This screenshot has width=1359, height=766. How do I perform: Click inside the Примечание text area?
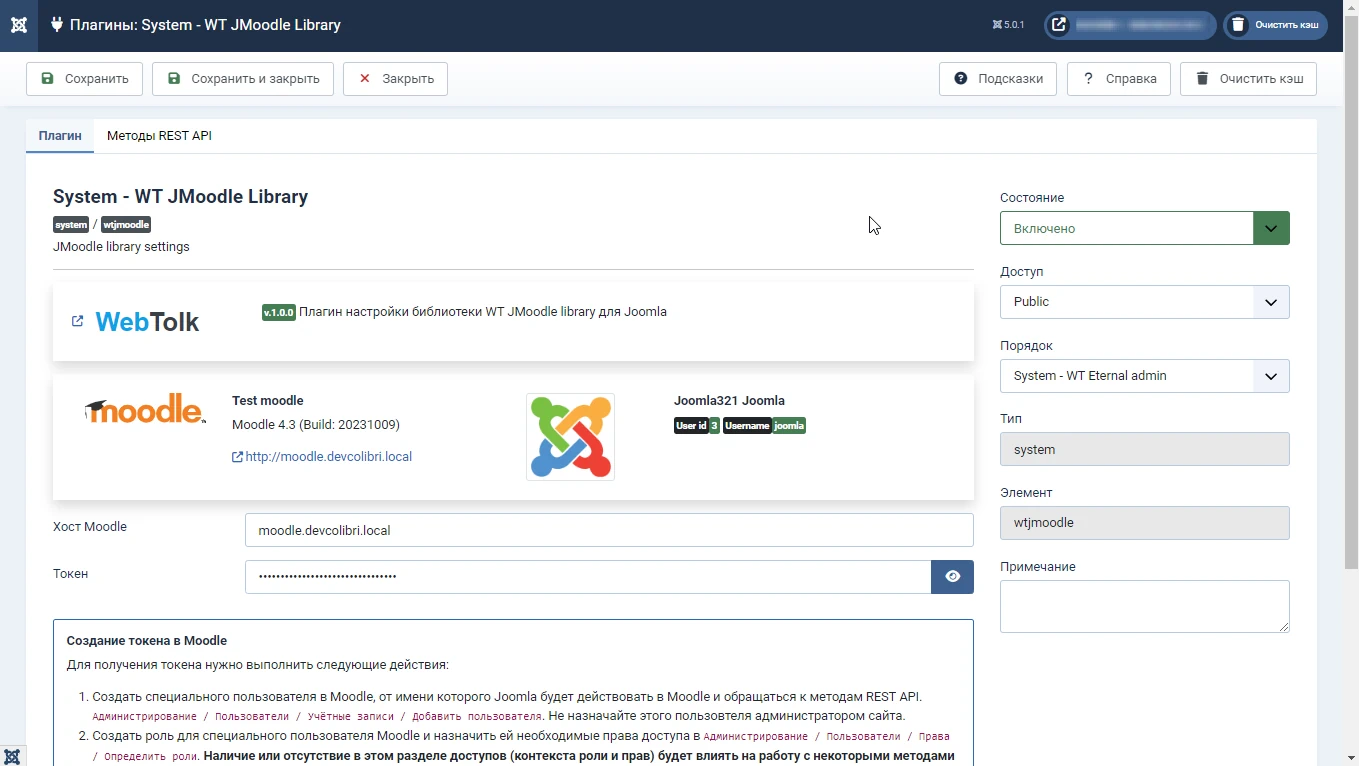coord(1143,605)
